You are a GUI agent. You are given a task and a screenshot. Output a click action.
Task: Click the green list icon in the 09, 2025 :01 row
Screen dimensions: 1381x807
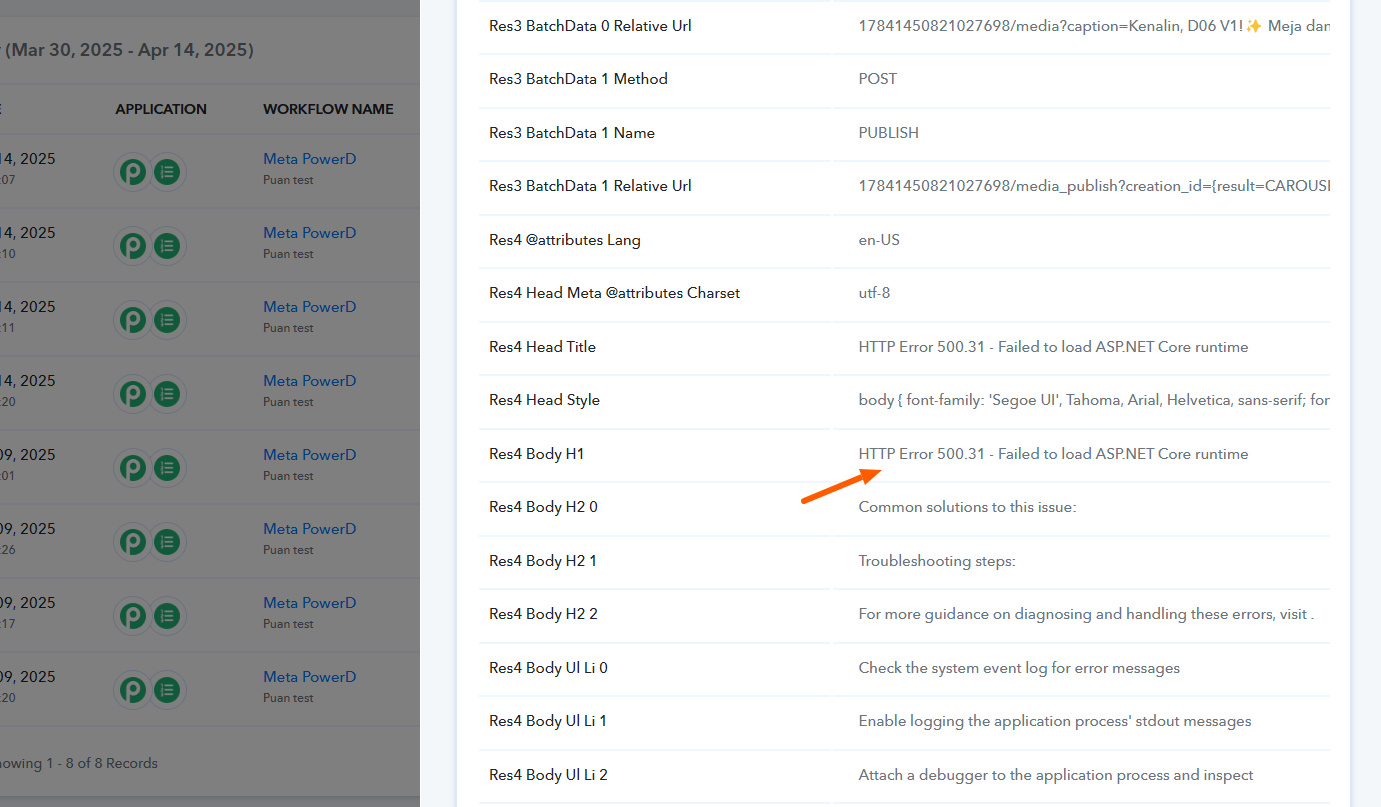tap(167, 468)
